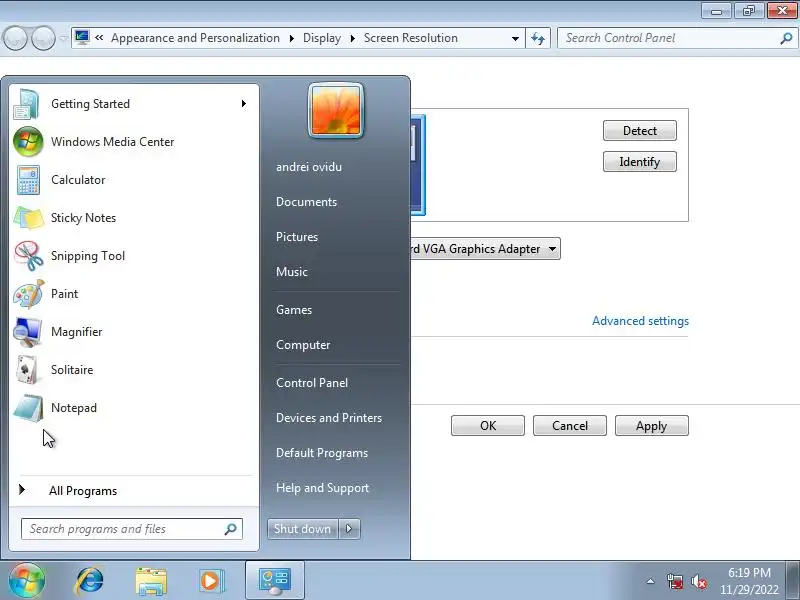Open Computer from Start menu
Image resolution: width=800 pixels, height=600 pixels.
[303, 345]
